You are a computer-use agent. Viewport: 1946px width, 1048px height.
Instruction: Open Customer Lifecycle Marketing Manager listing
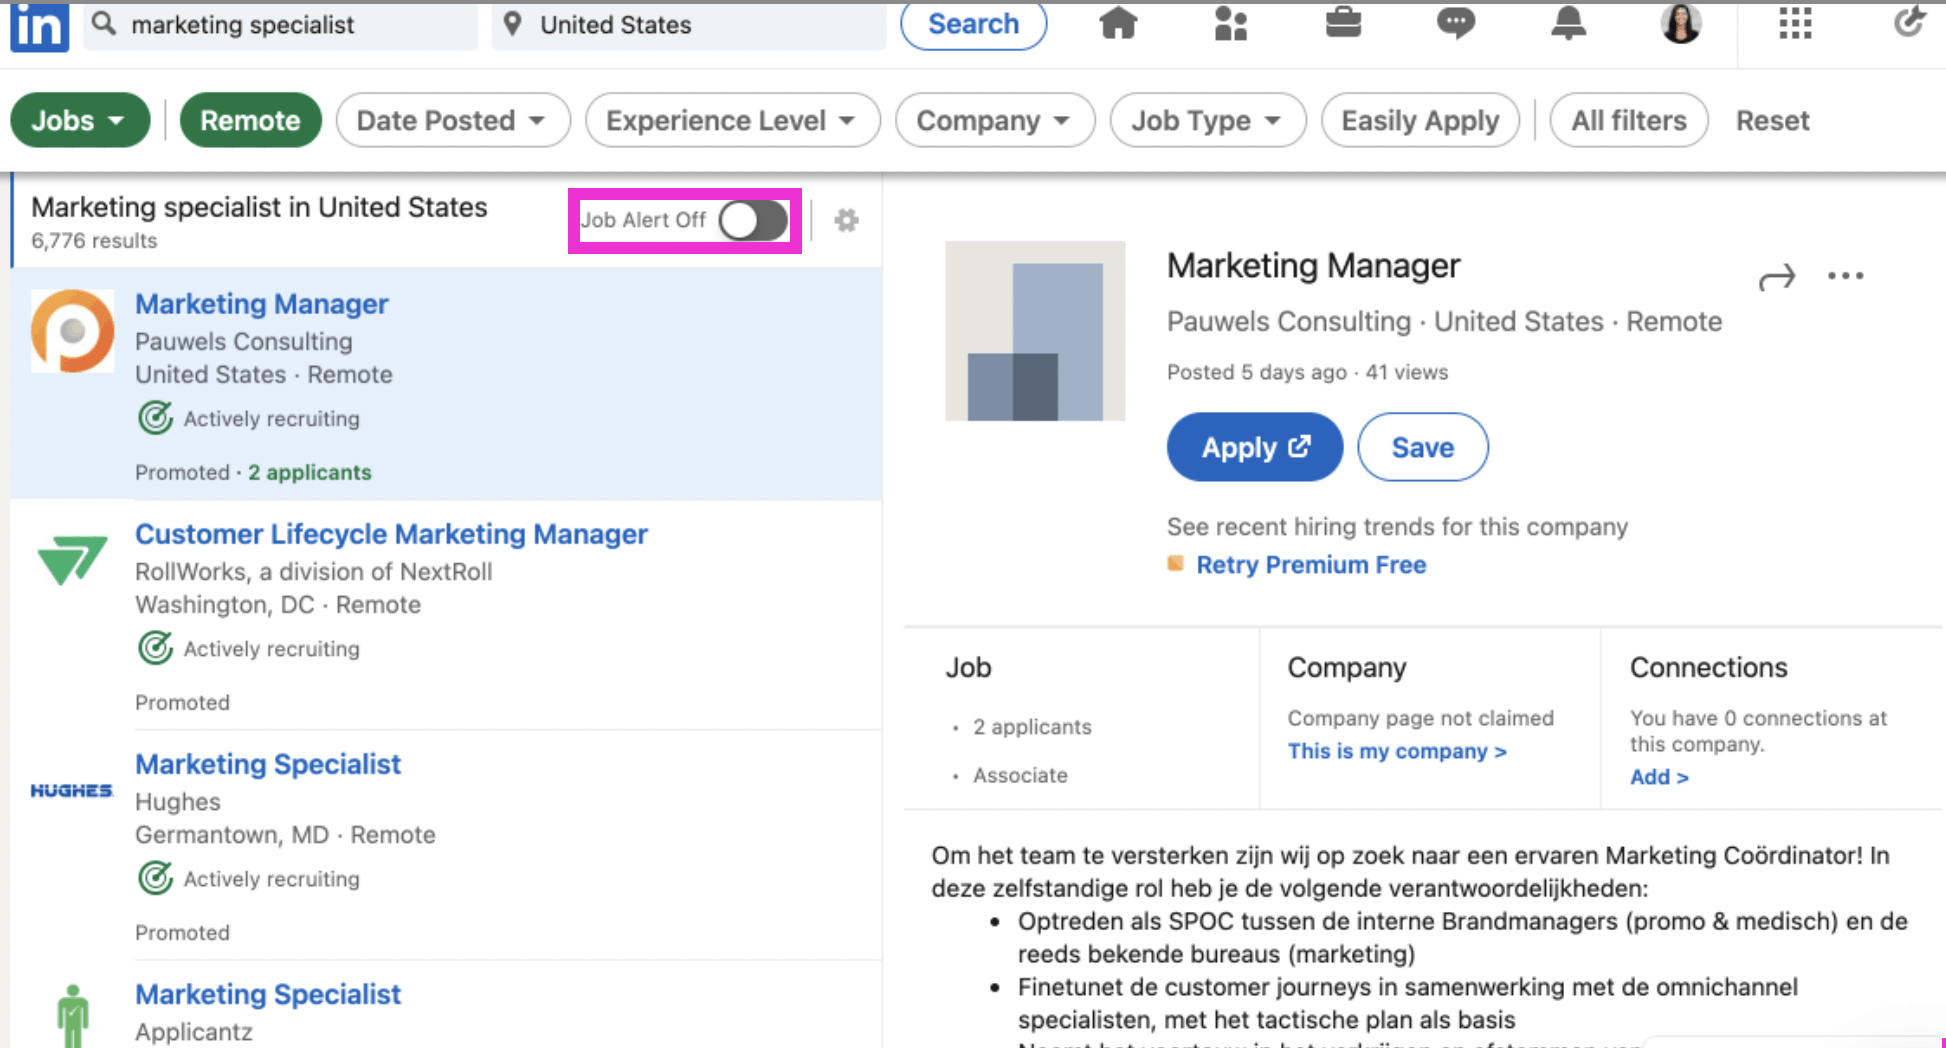pyautogui.click(x=391, y=534)
